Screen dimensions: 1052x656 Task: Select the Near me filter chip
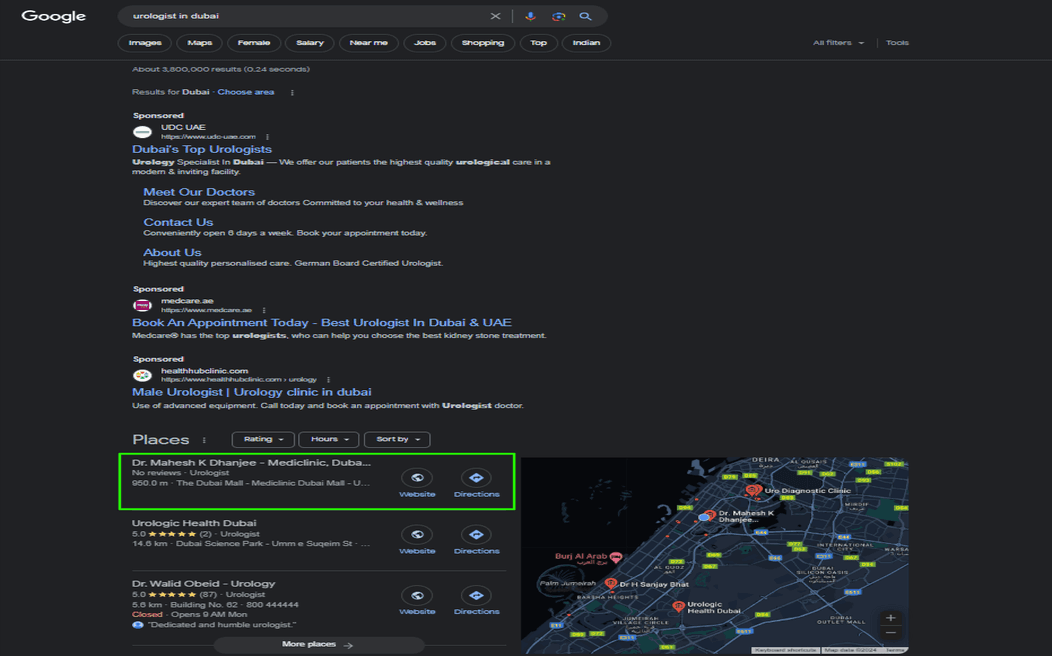368,43
